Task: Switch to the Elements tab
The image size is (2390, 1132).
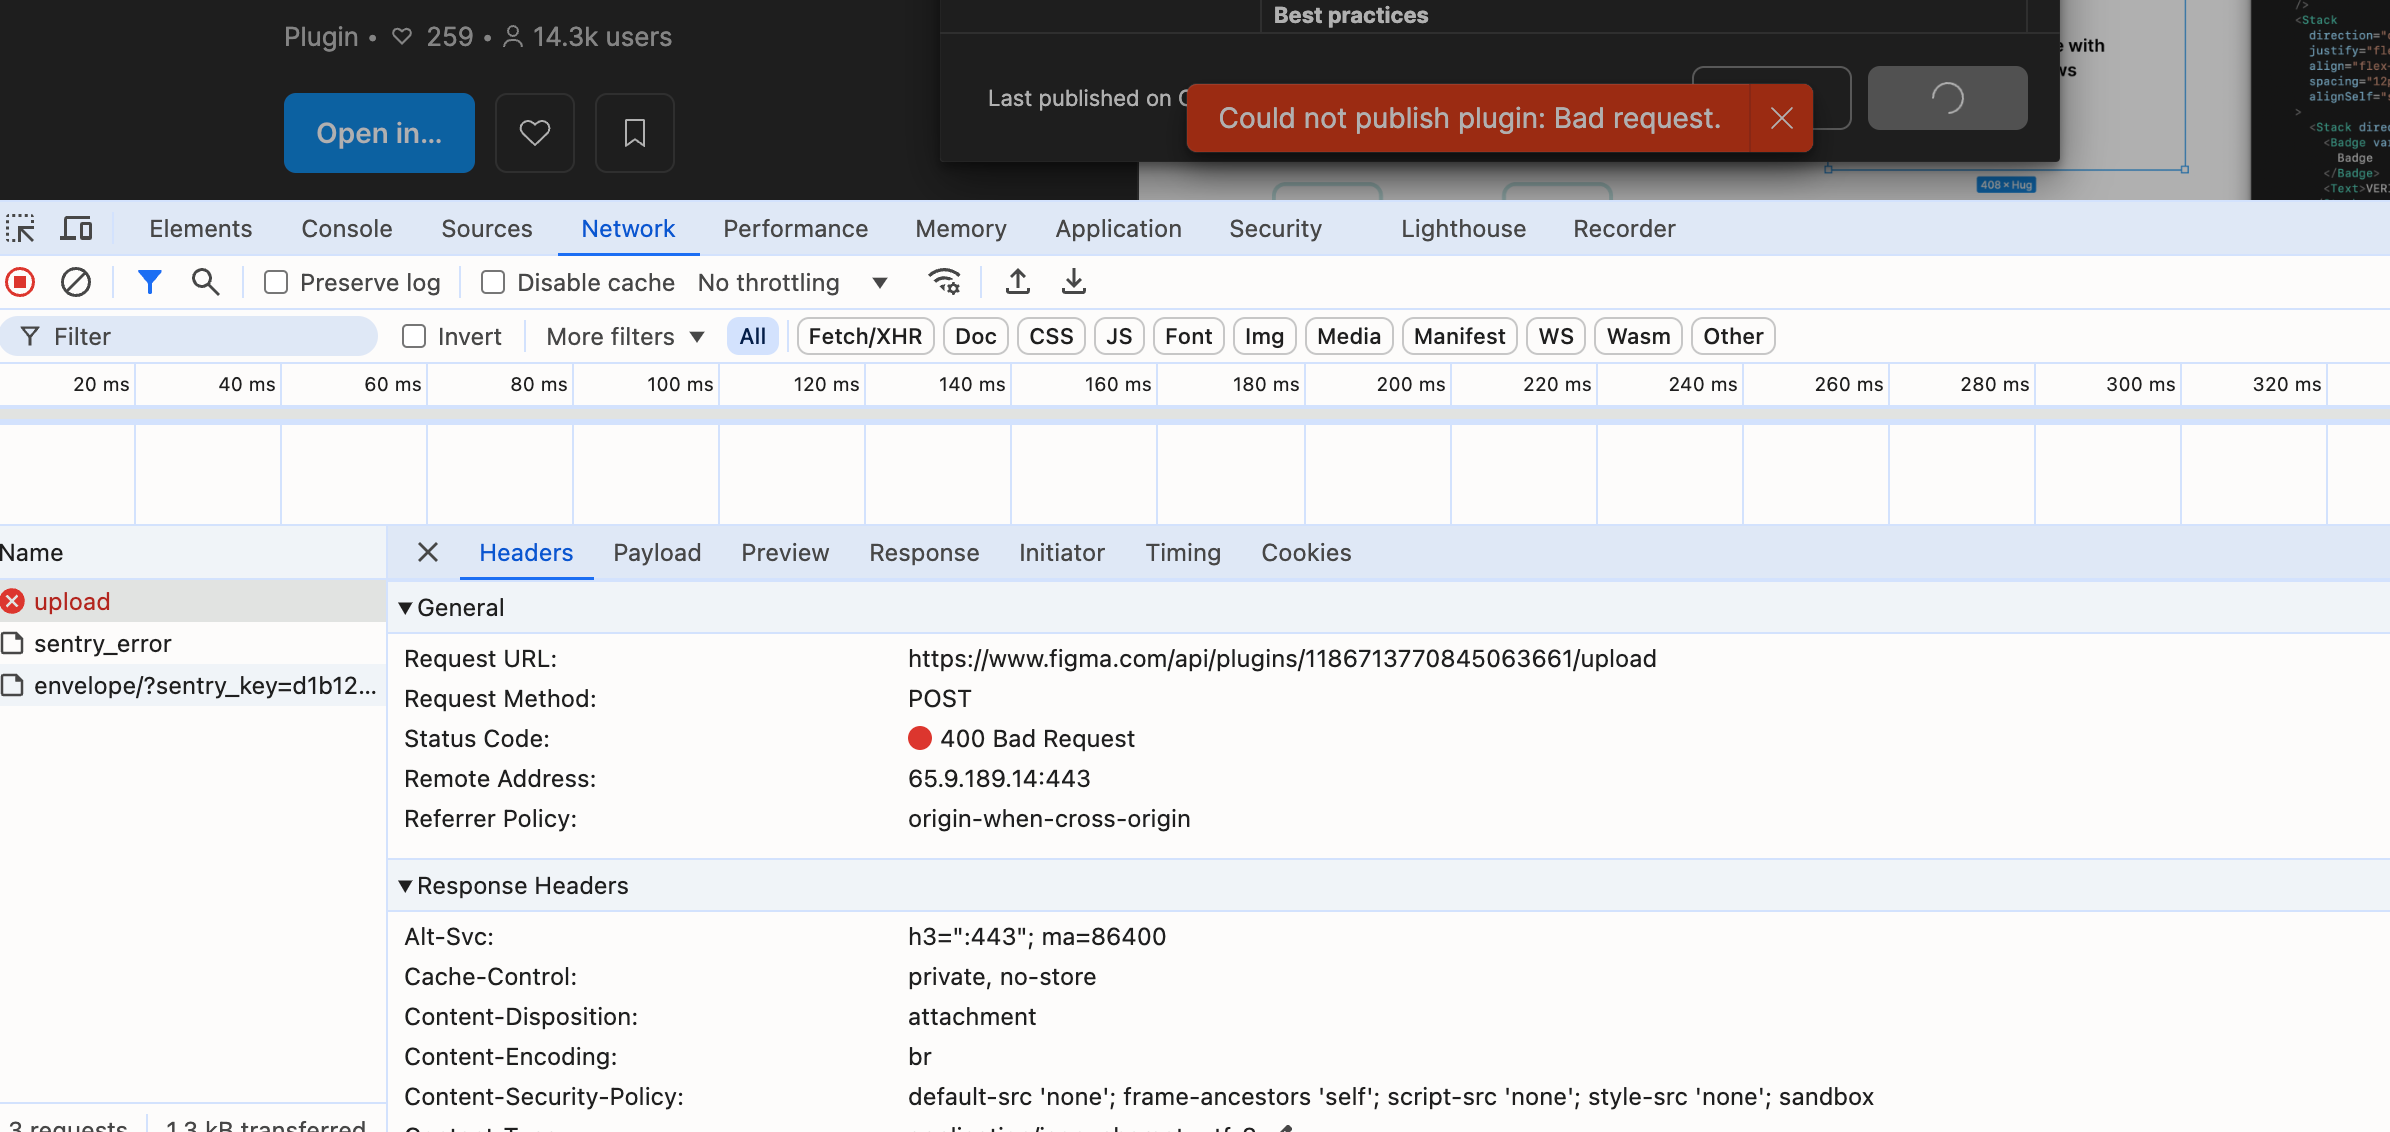Action: click(201, 229)
